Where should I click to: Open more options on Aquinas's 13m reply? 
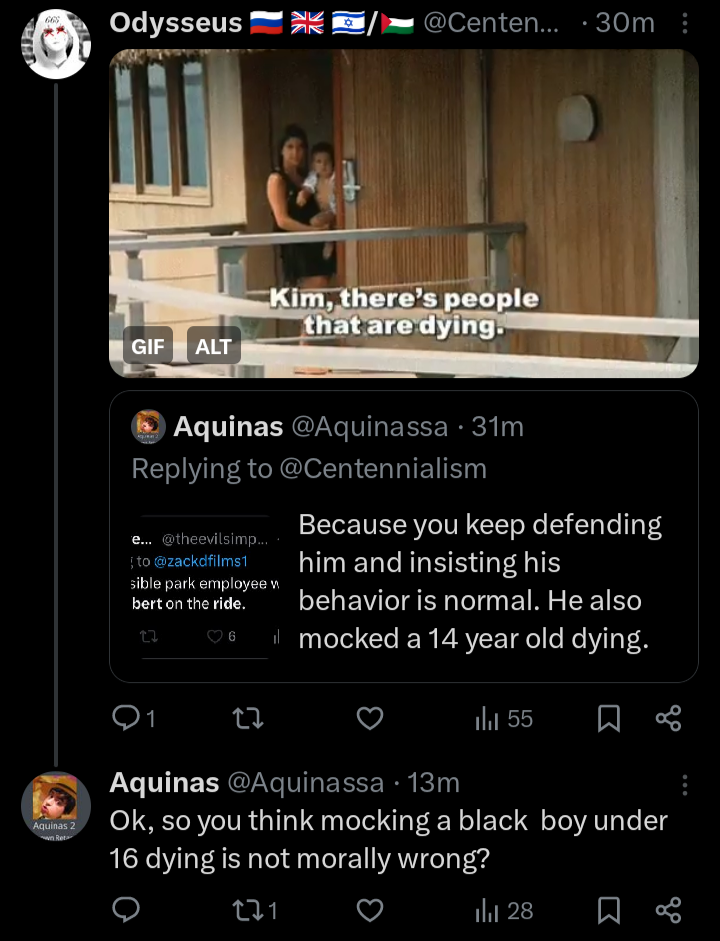tap(685, 784)
